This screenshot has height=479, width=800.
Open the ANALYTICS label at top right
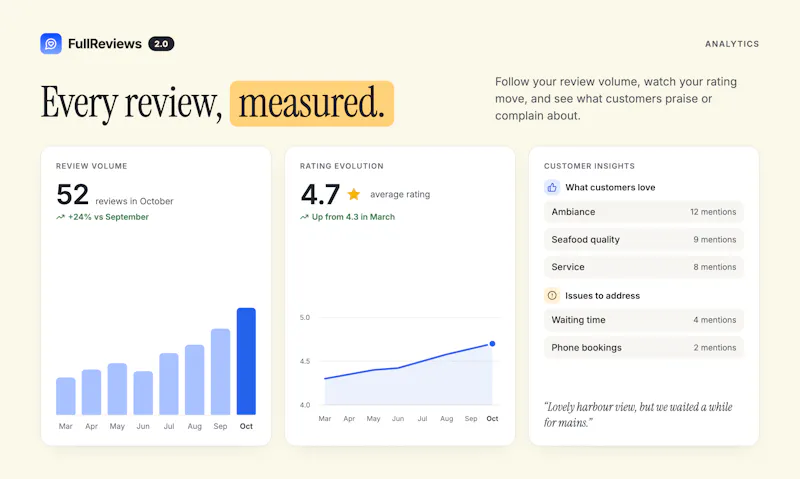[732, 44]
